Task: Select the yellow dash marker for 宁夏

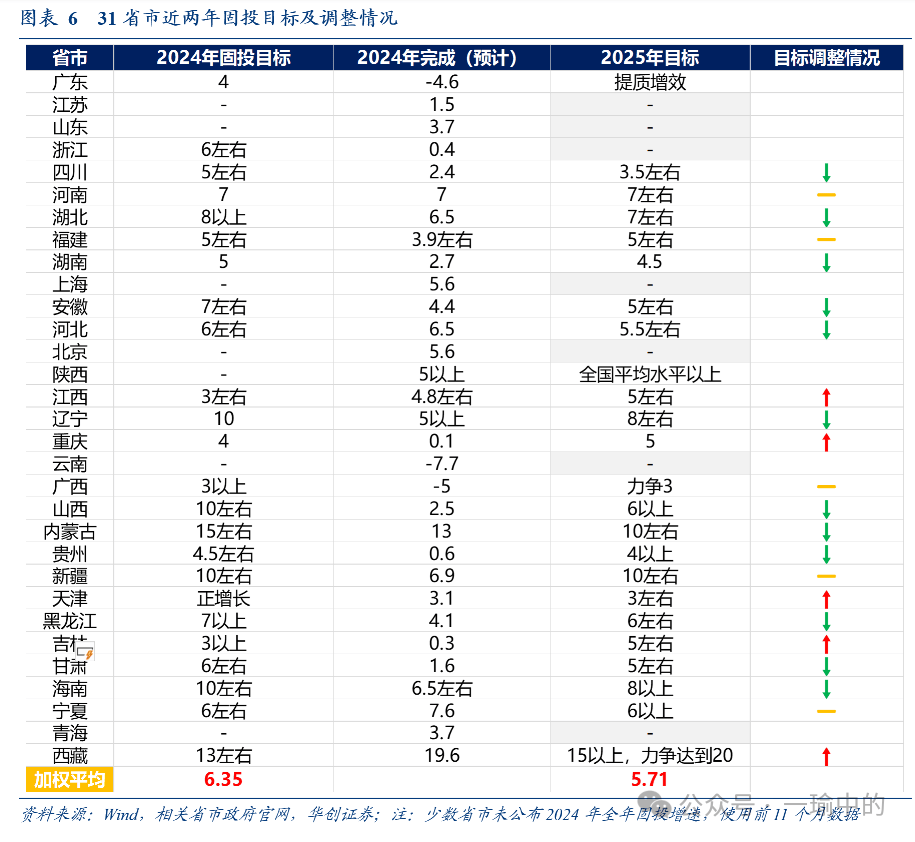Action: (825, 711)
